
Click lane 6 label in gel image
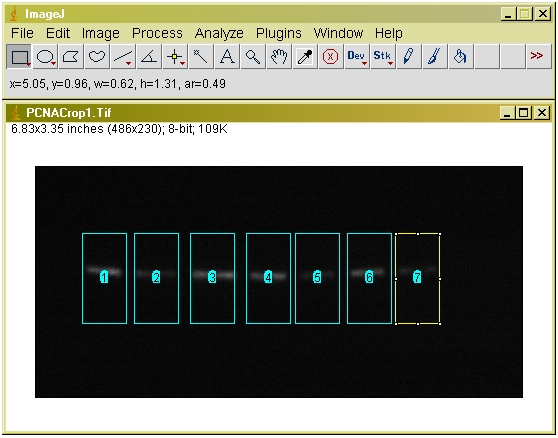point(369,276)
